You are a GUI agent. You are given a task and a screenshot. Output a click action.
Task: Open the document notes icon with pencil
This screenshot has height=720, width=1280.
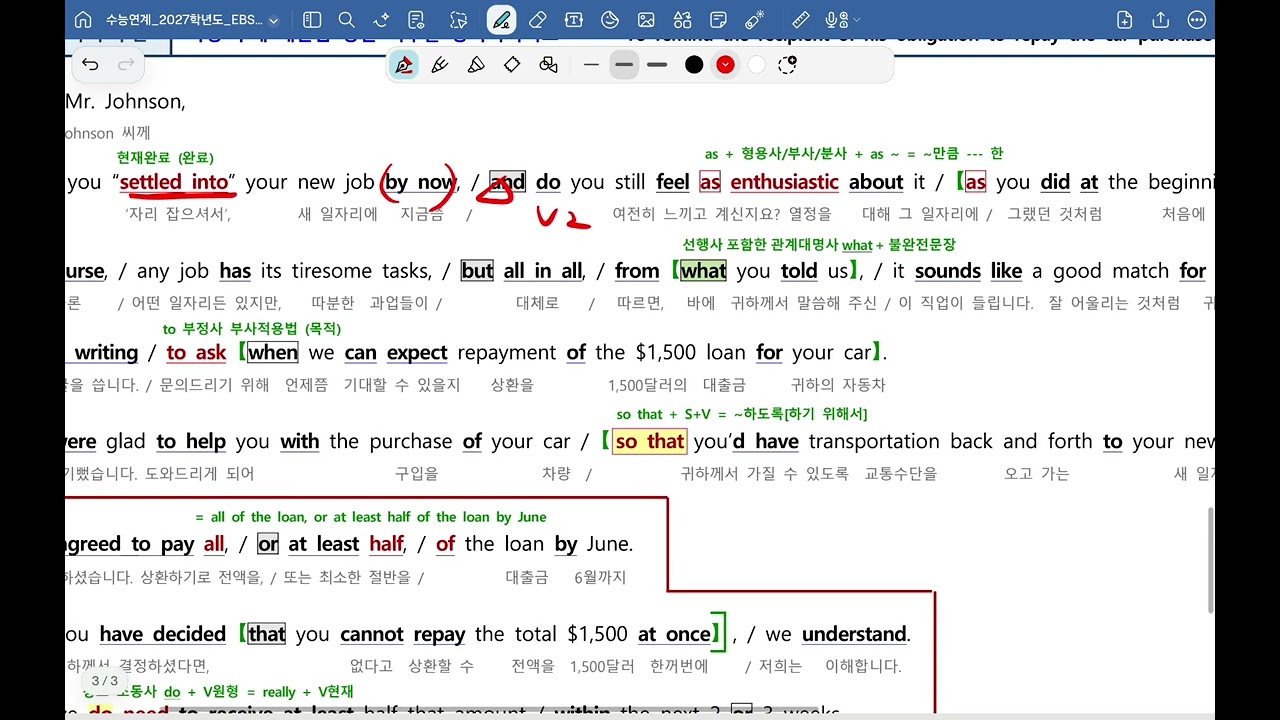(416, 20)
